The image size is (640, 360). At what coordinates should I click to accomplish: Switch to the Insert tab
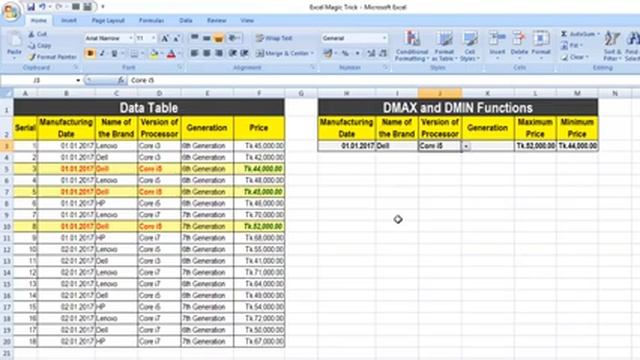[69, 20]
